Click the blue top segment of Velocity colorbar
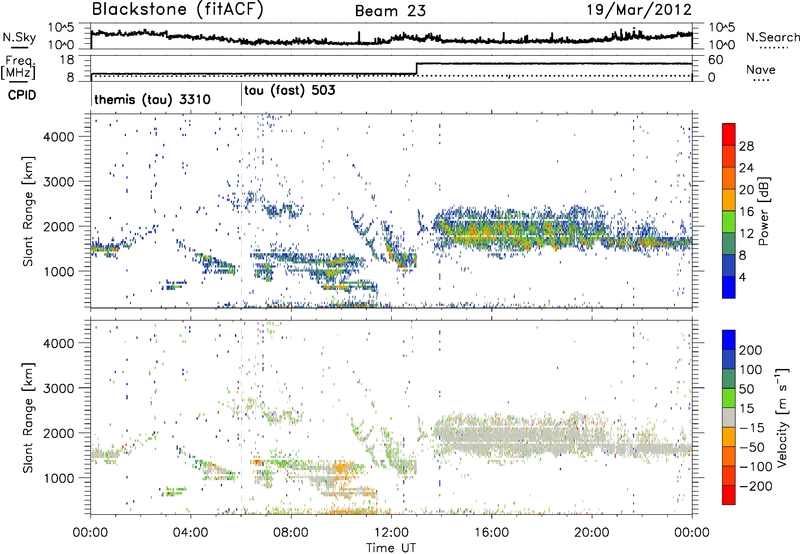Screen dimensions: 800x554 pos(729,340)
